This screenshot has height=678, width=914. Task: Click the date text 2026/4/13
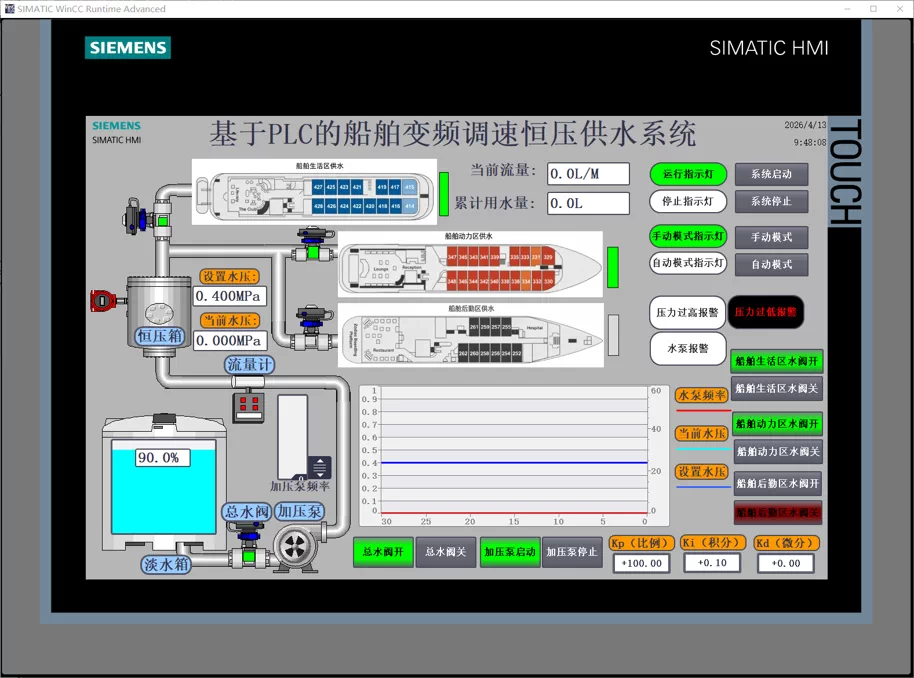click(x=805, y=125)
